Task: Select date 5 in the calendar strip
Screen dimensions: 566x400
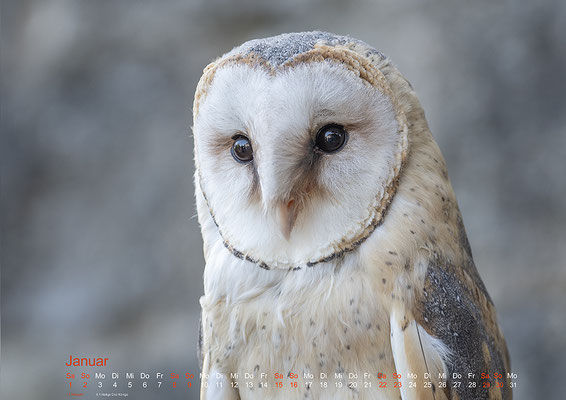Action: pos(130,385)
